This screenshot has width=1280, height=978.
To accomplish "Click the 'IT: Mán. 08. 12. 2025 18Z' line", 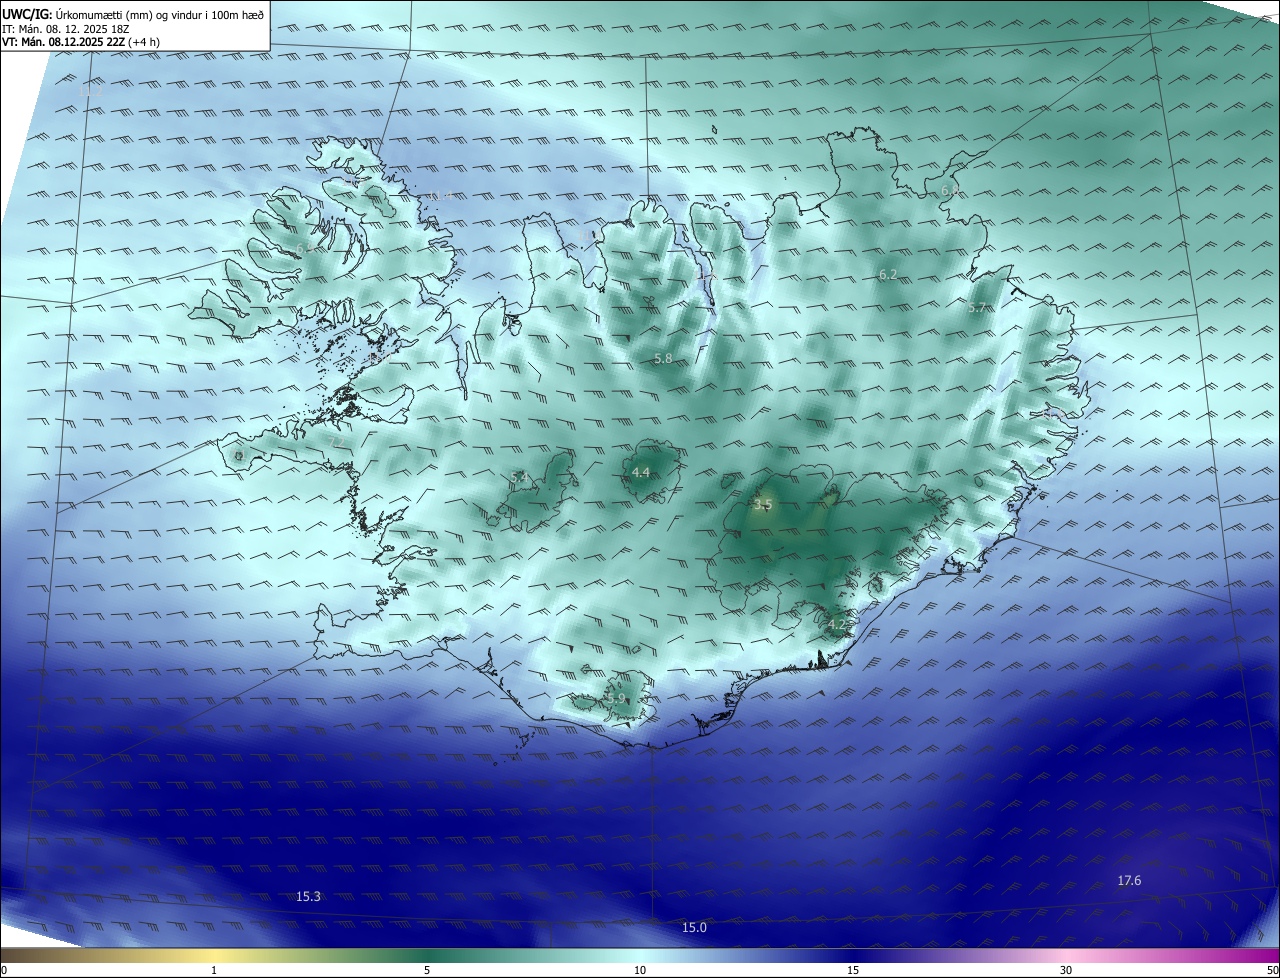I will [66, 28].
